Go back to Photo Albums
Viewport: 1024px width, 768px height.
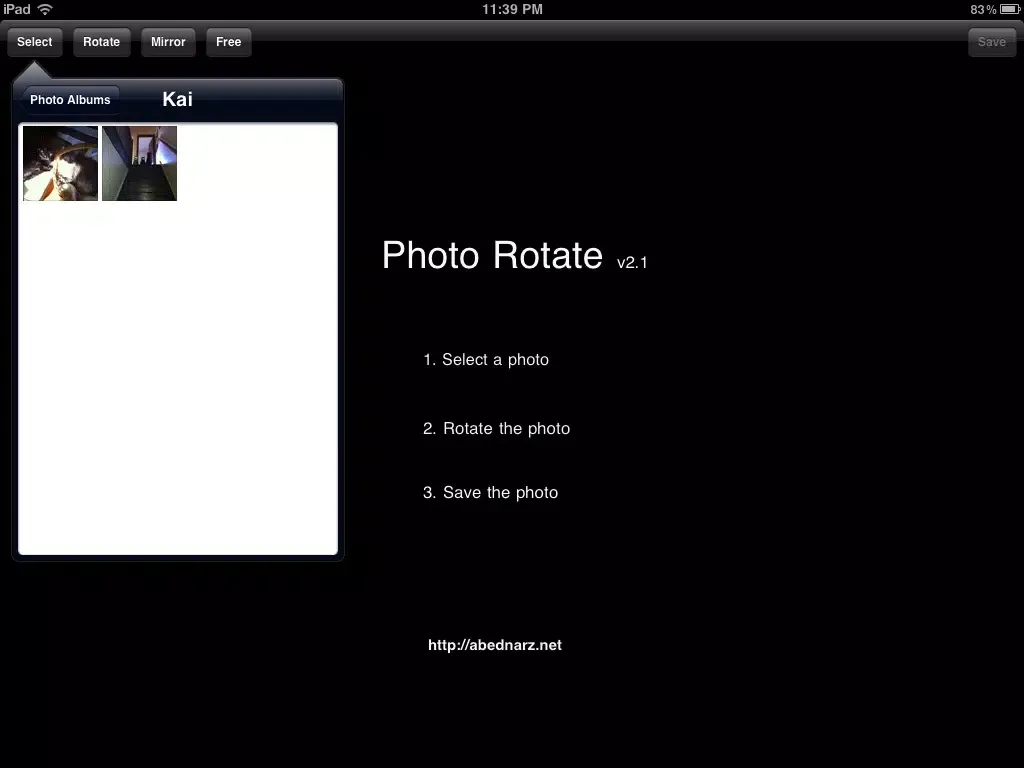[x=70, y=100]
